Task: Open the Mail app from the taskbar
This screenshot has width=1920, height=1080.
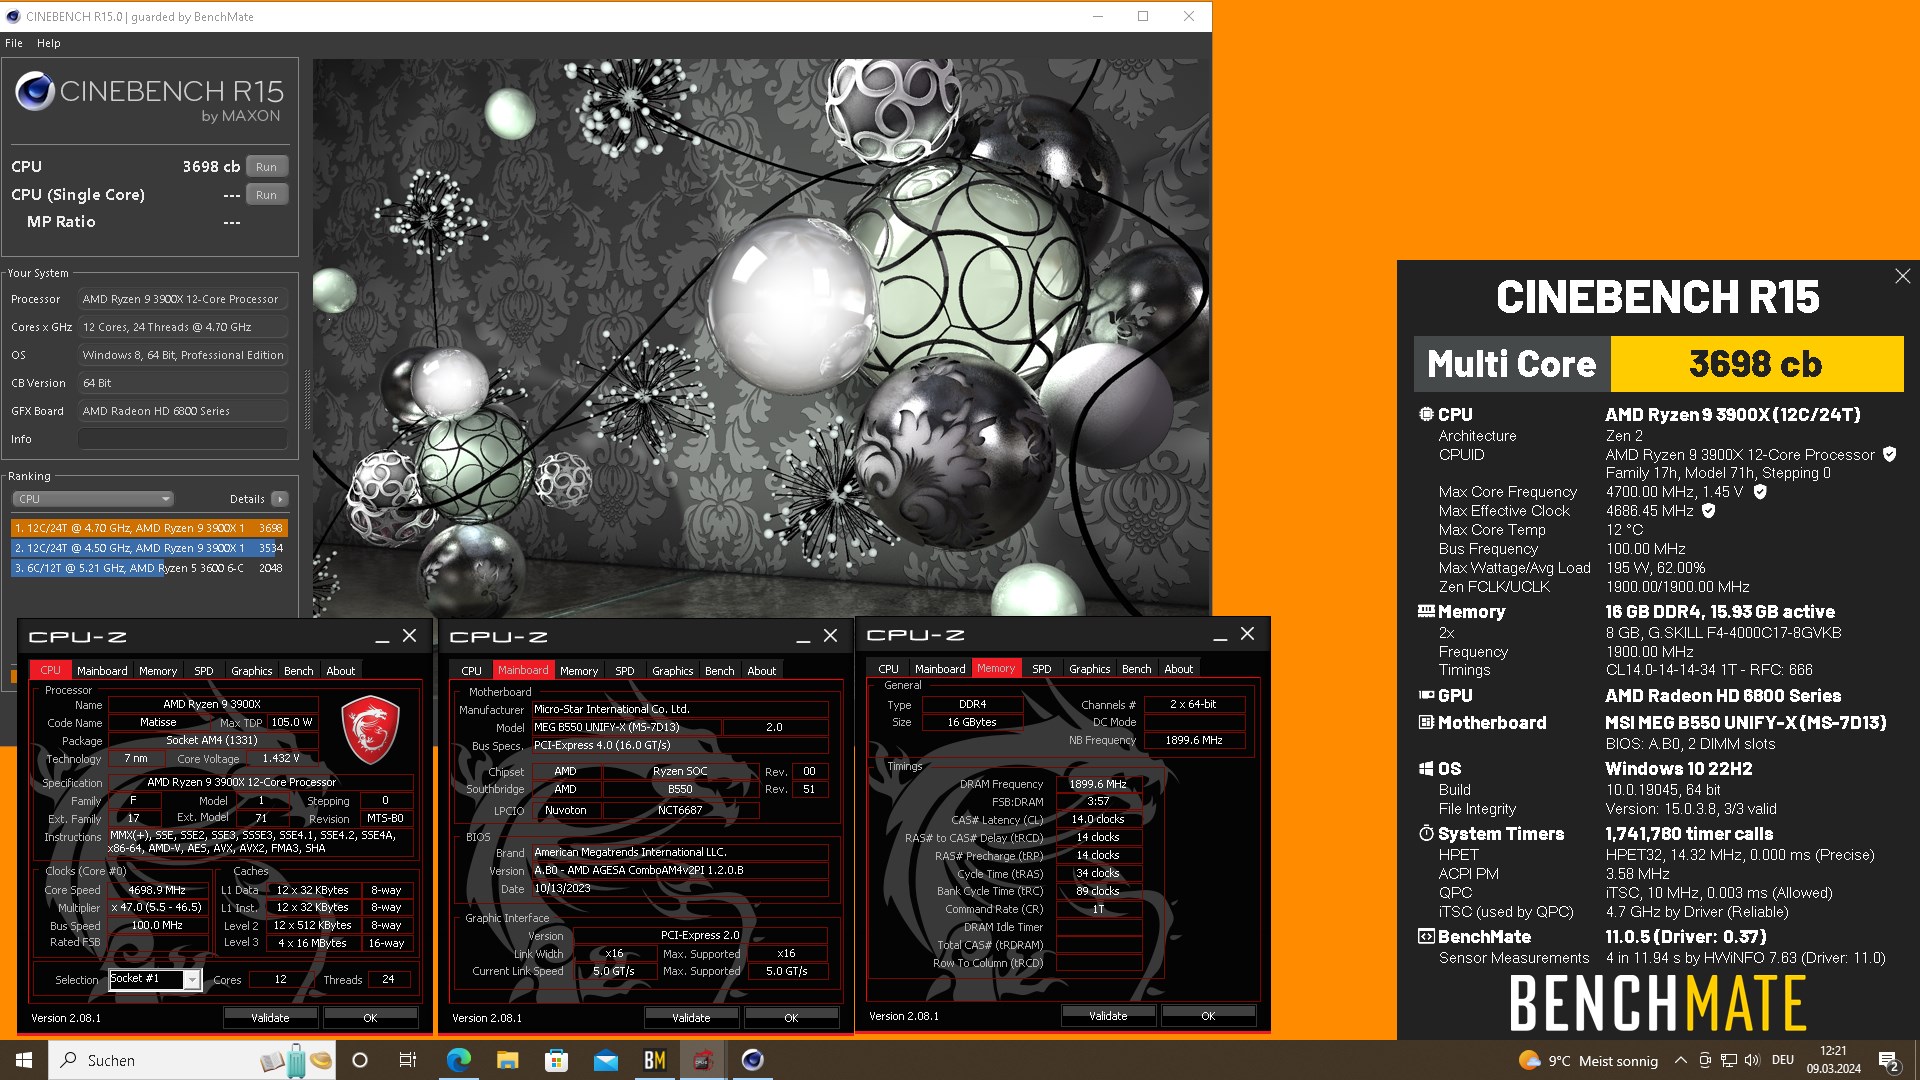Action: coord(605,1060)
